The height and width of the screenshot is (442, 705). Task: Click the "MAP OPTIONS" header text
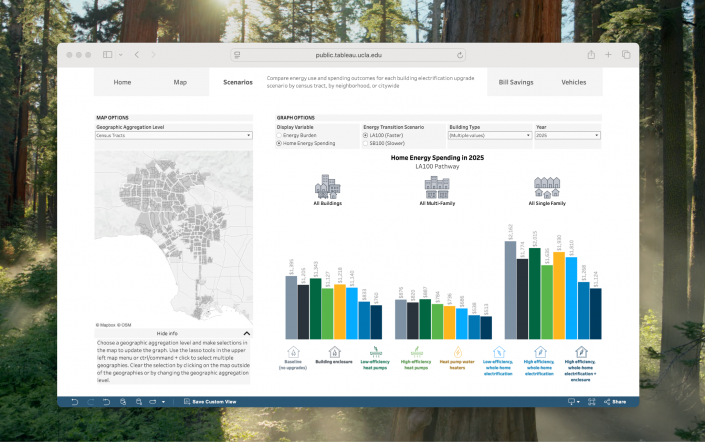112,118
